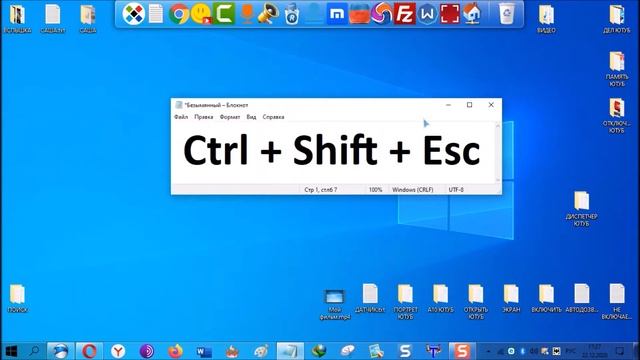The width and height of the screenshot is (640, 360).
Task: Select the Мой фильм.mp4 video file
Action: click(335, 304)
